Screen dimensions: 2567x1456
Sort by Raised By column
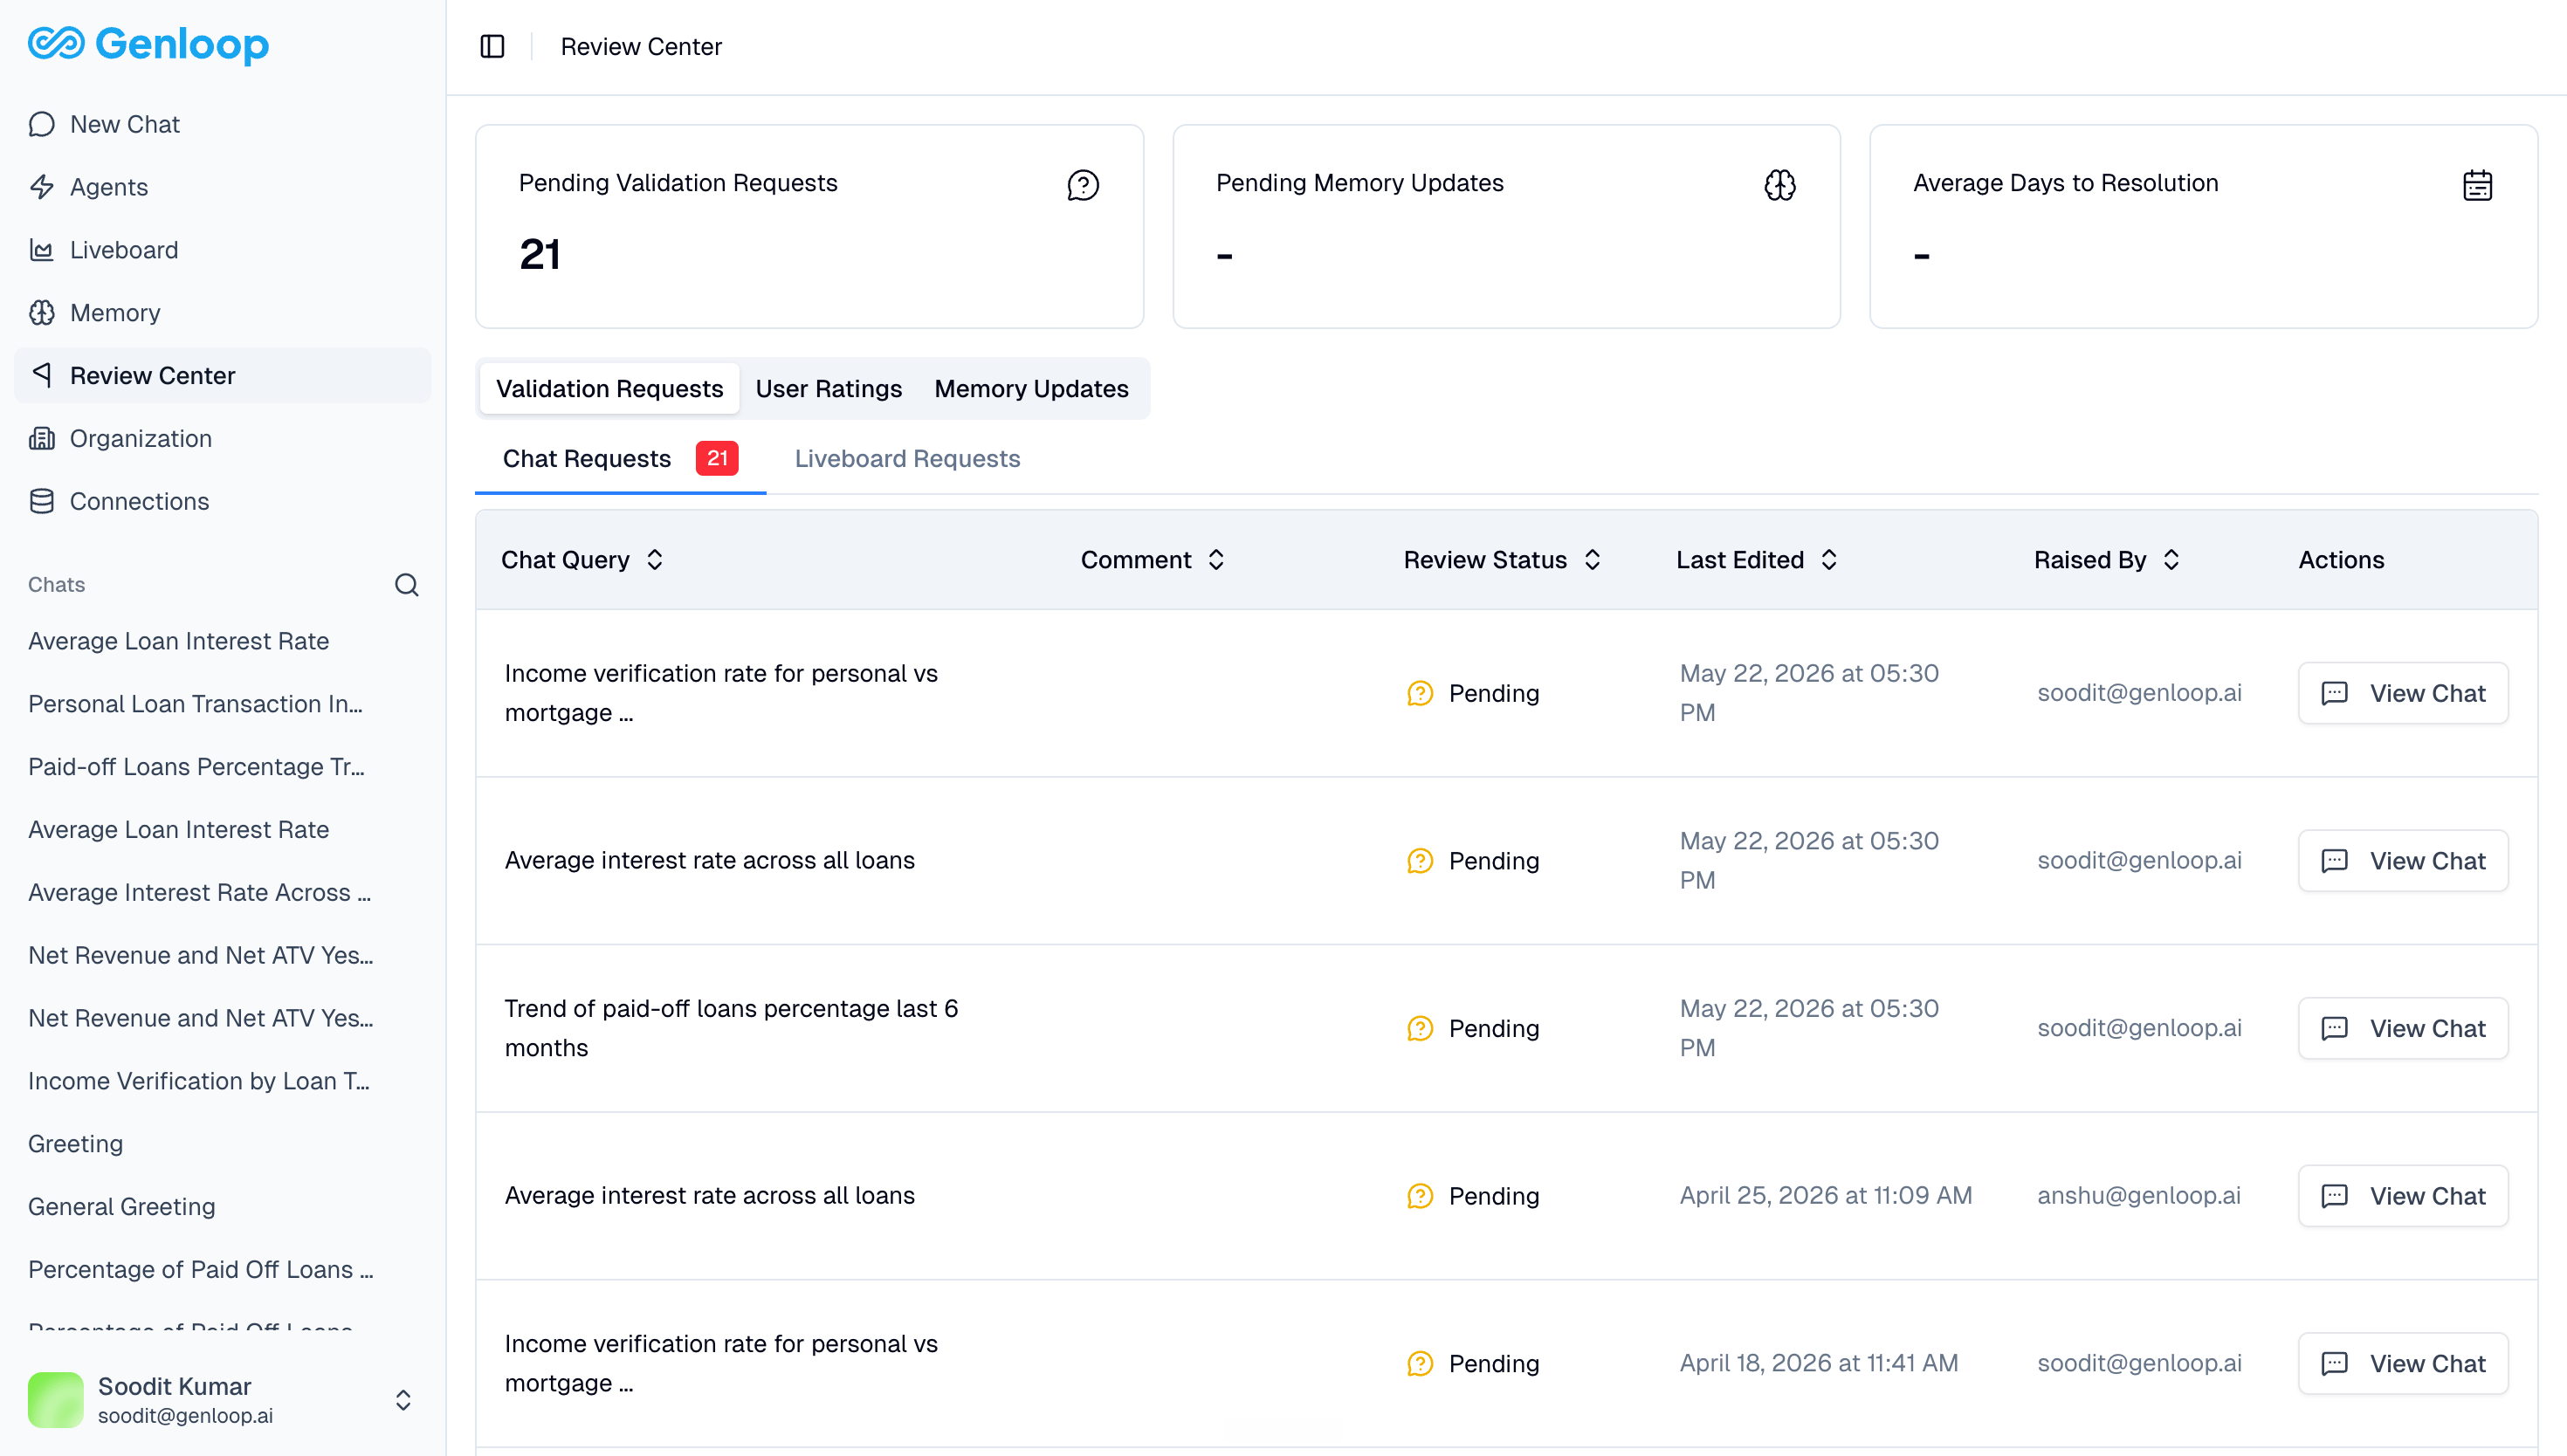coord(2107,560)
